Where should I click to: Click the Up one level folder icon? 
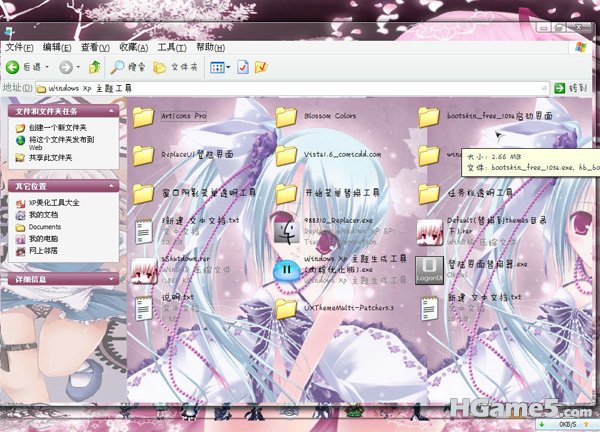pos(94,67)
